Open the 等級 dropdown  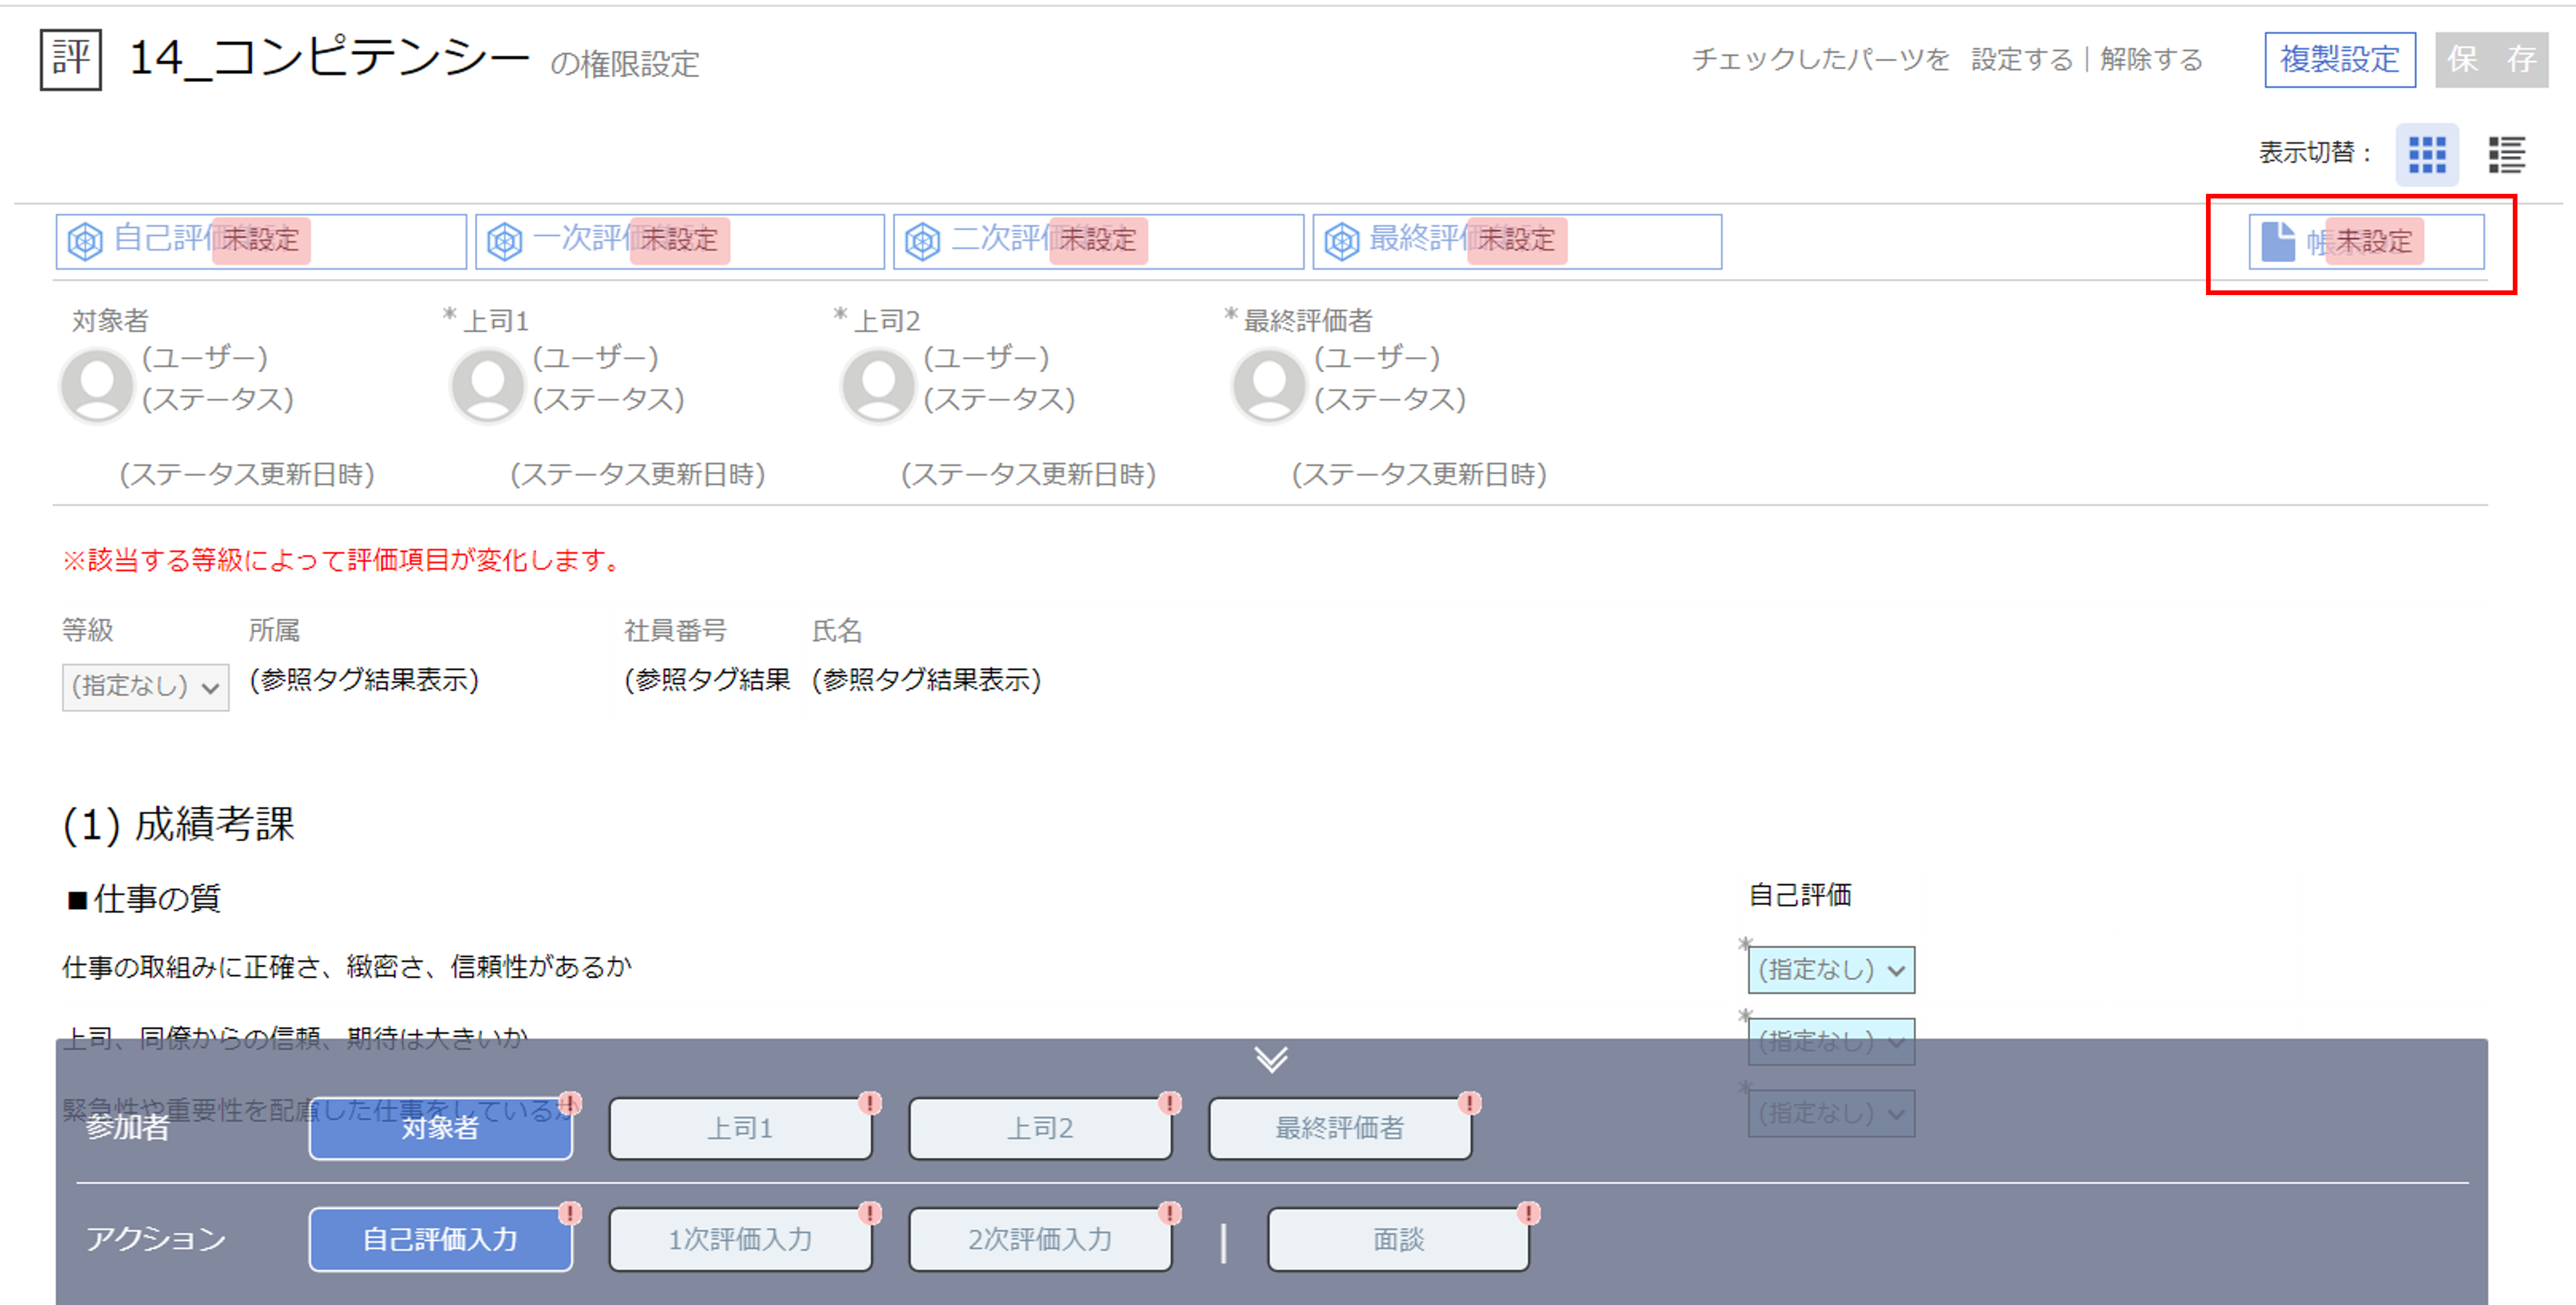pyautogui.click(x=145, y=687)
